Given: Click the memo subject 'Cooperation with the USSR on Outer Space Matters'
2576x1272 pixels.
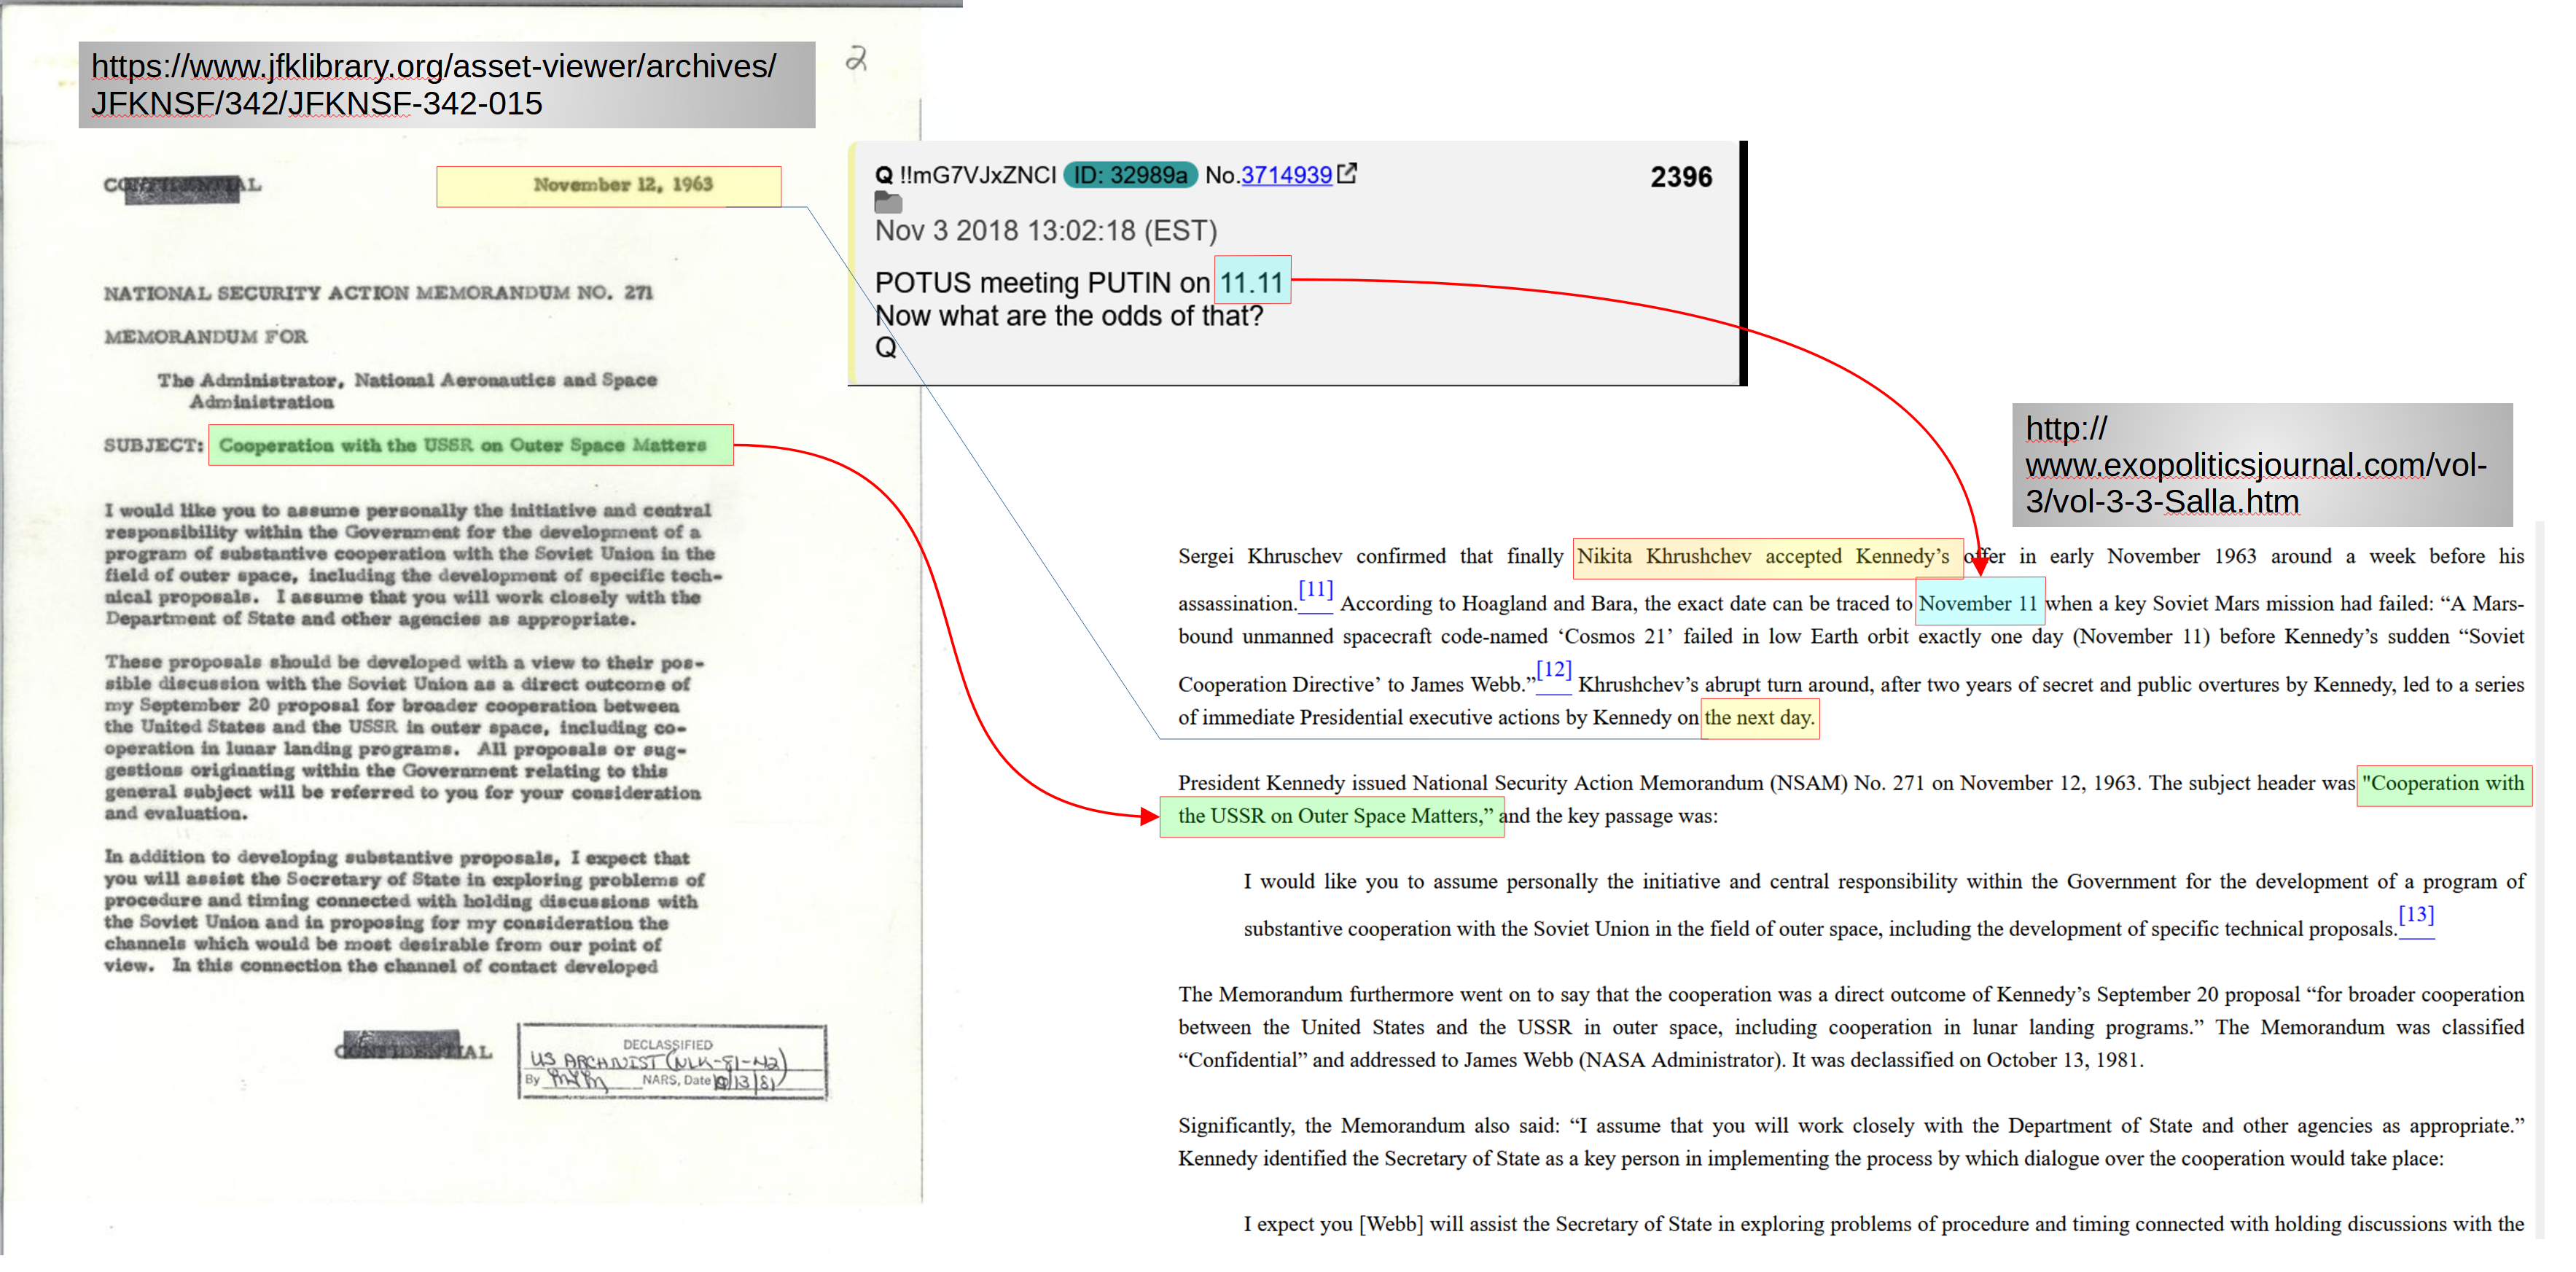Looking at the screenshot, I should tap(471, 445).
